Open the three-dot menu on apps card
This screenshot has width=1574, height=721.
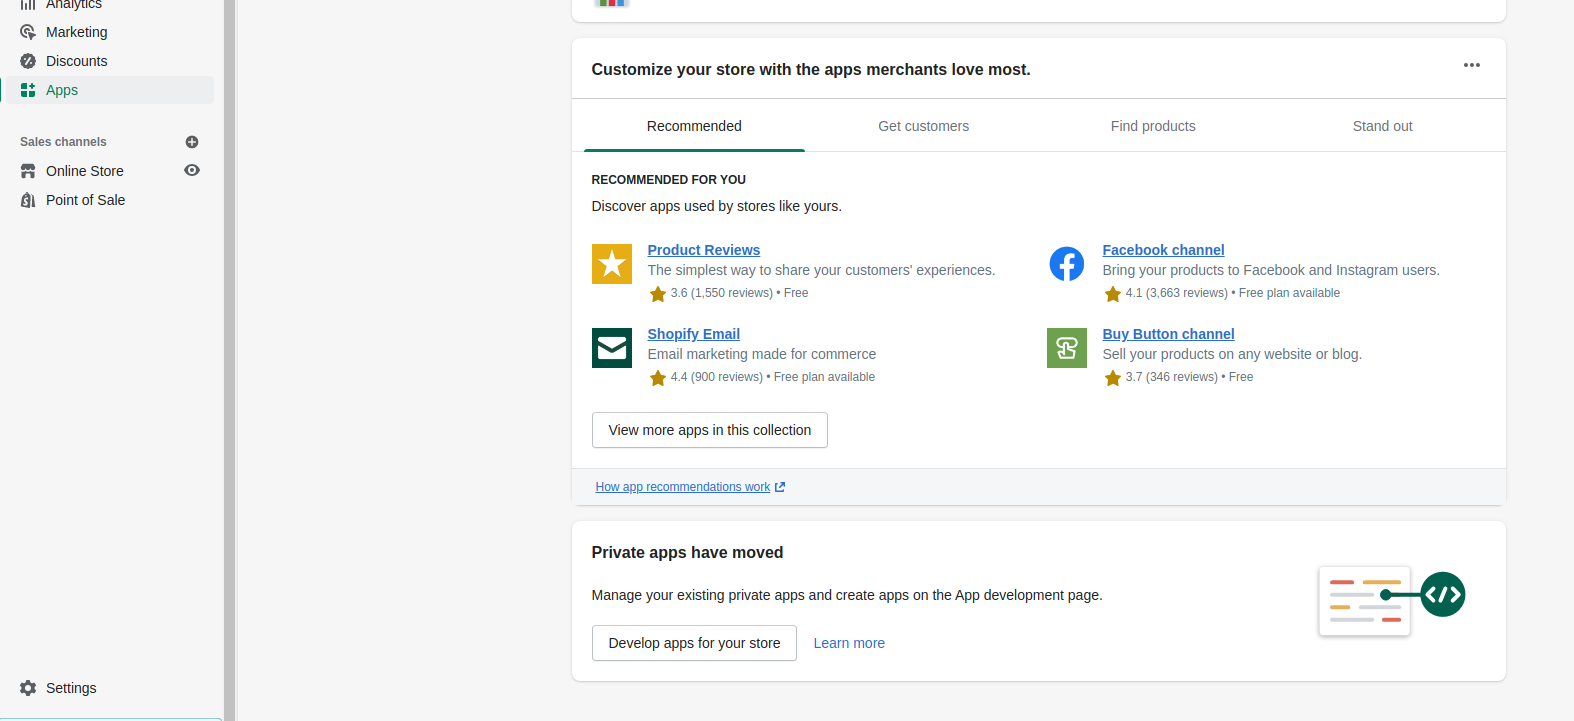point(1472,65)
